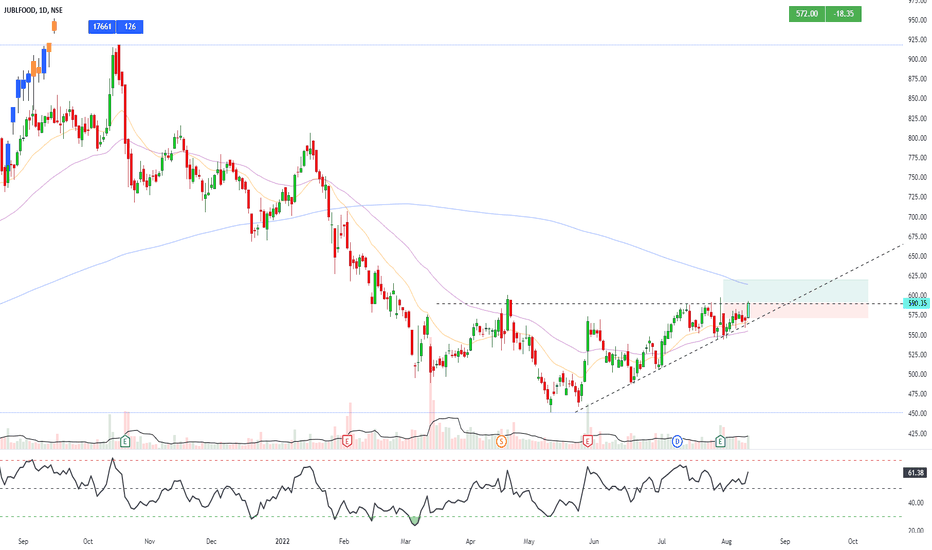
Task: Click the 700.00 price axis label
Action: coord(917,217)
